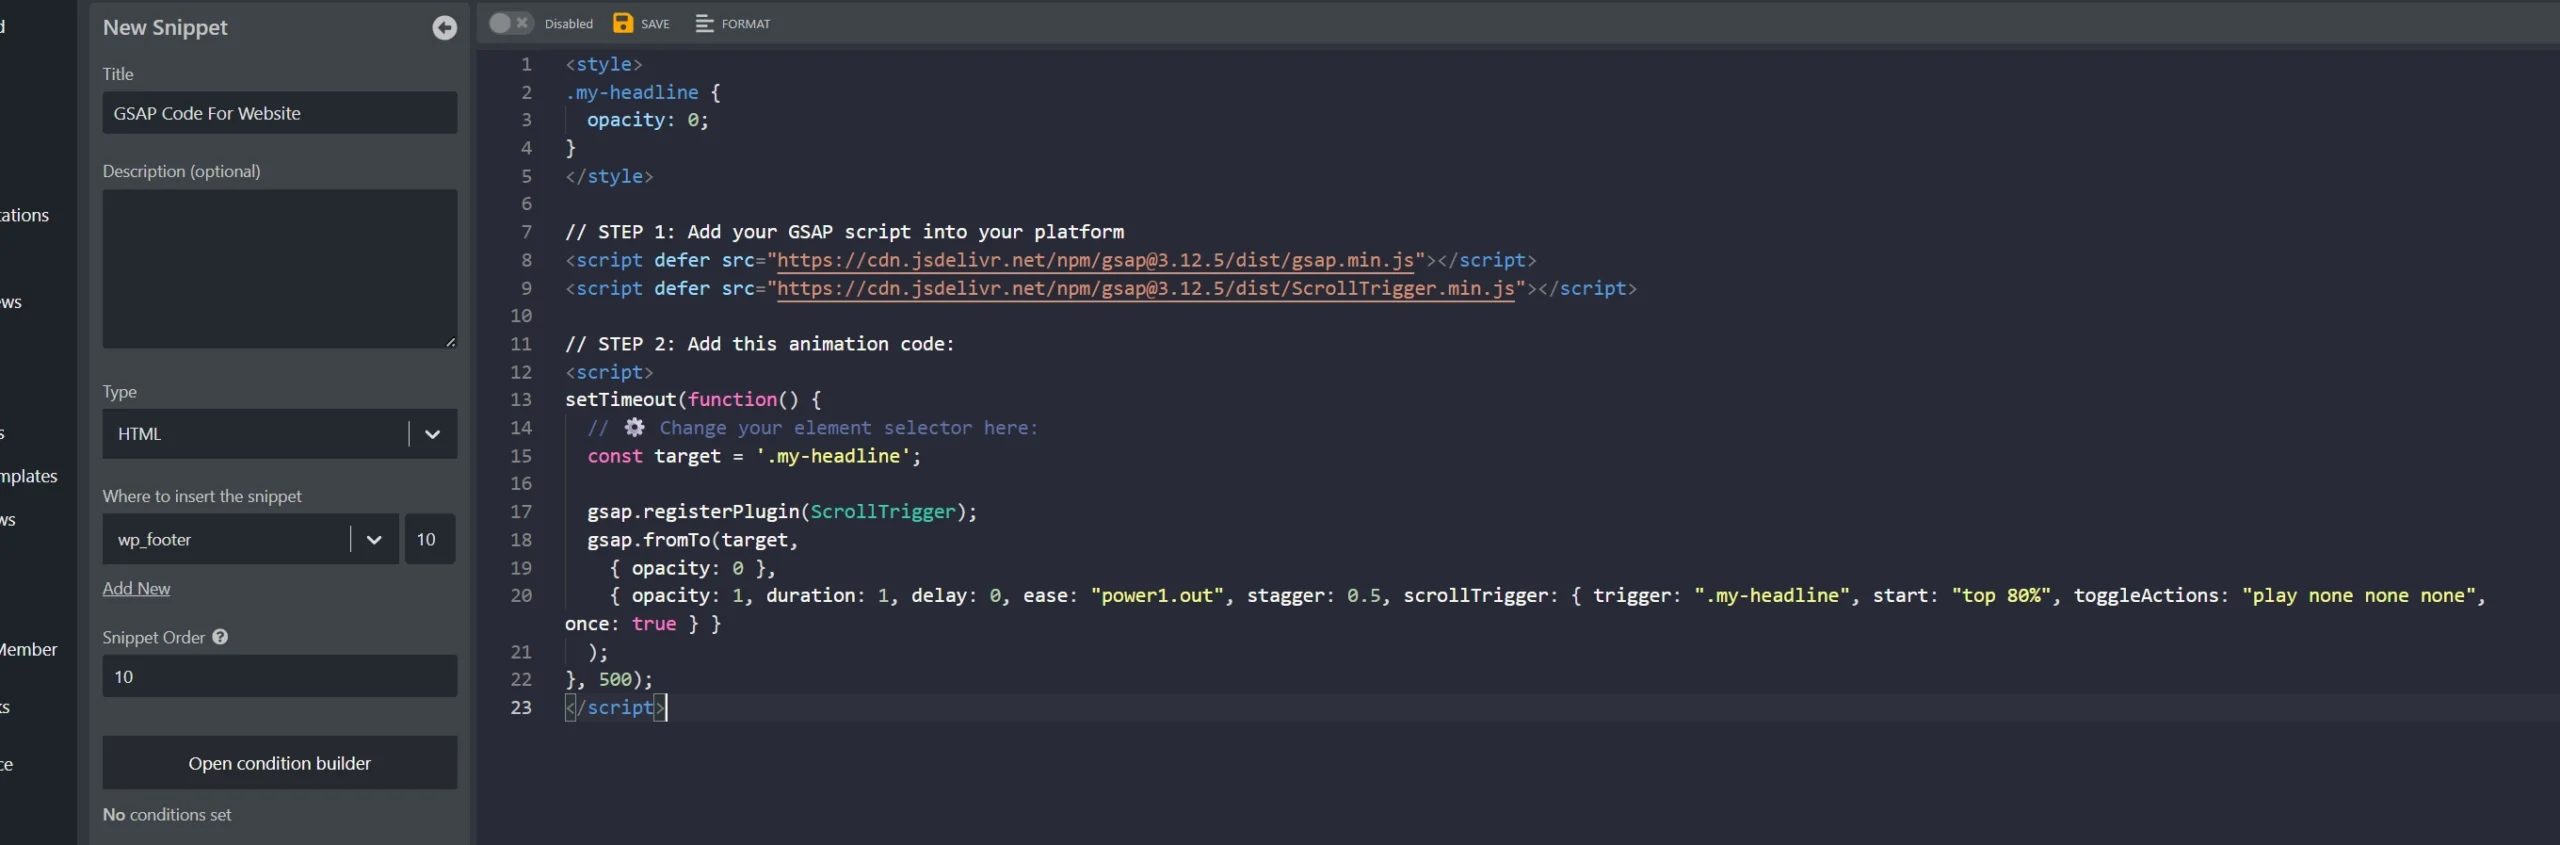Click the gear emoji in line 14 comment

(634, 428)
